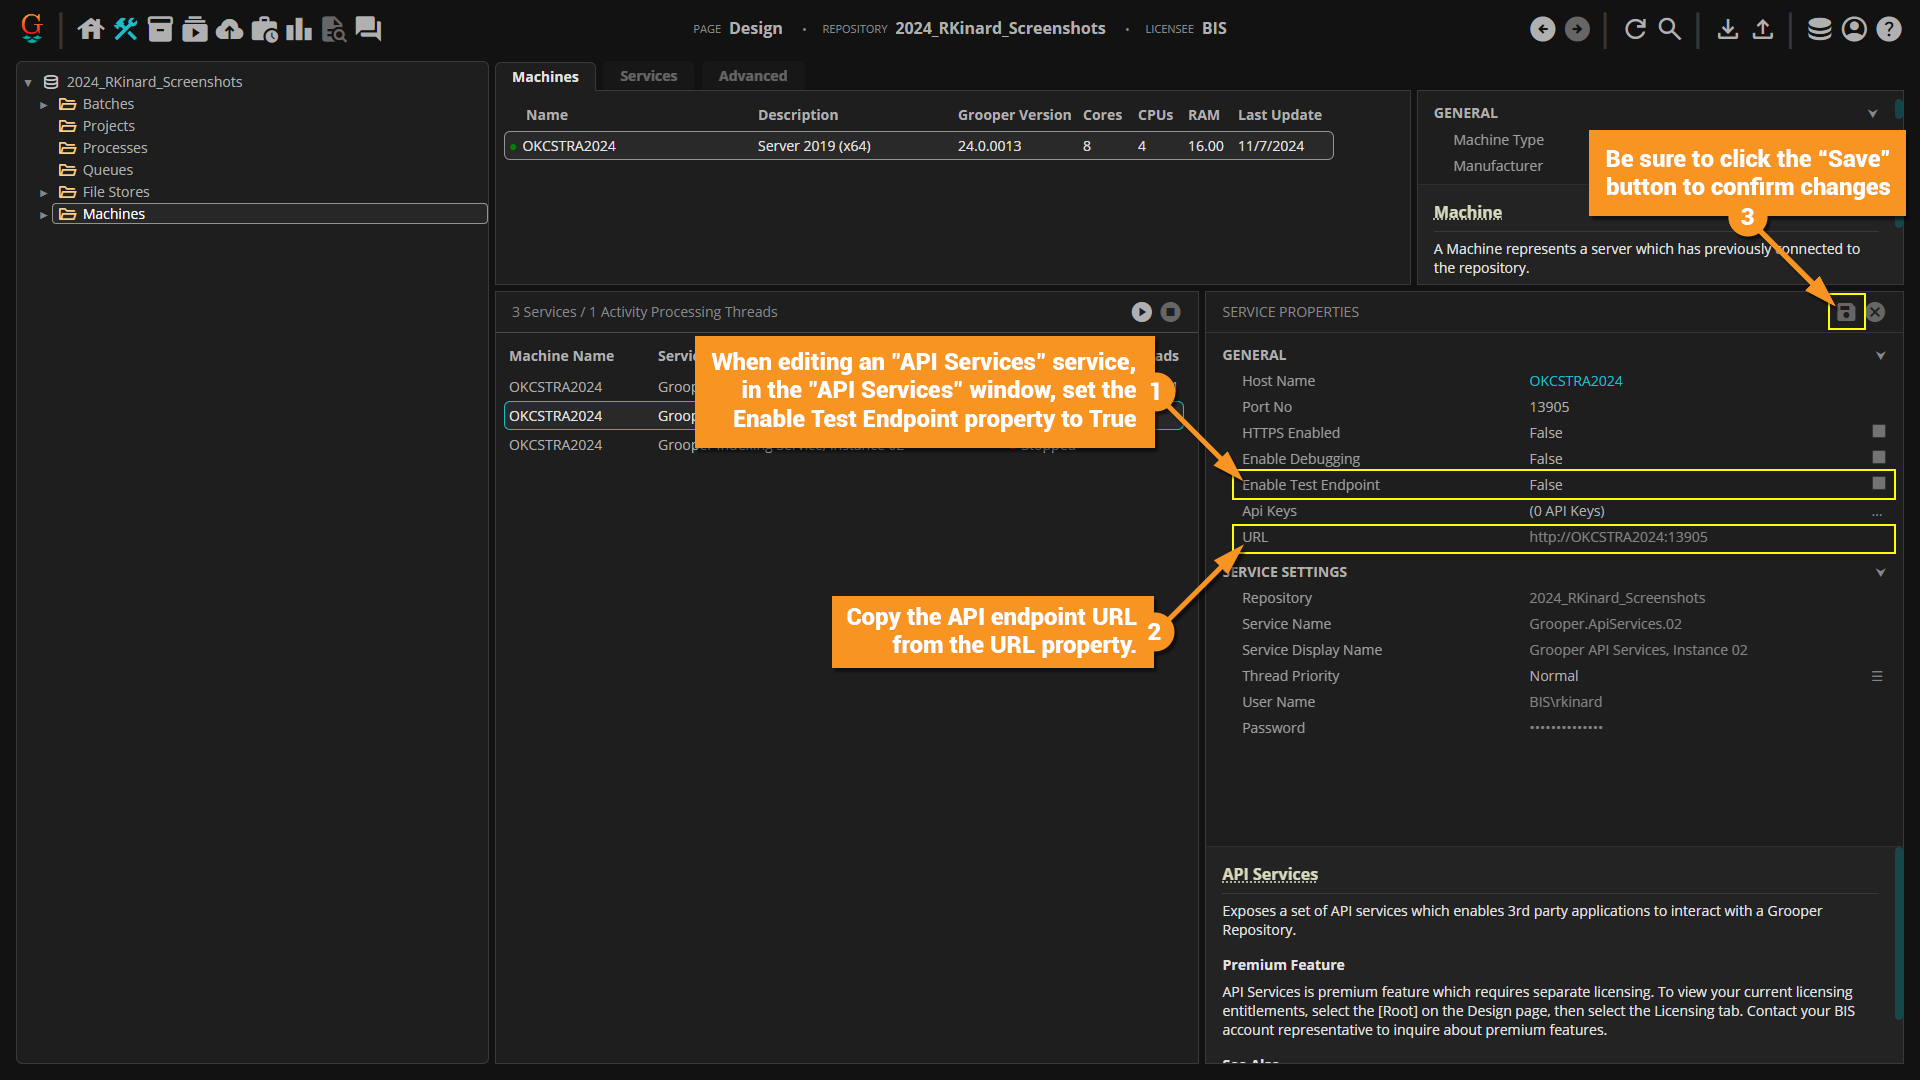Click the Design tools icon
This screenshot has width=1920, height=1080.
(125, 29)
